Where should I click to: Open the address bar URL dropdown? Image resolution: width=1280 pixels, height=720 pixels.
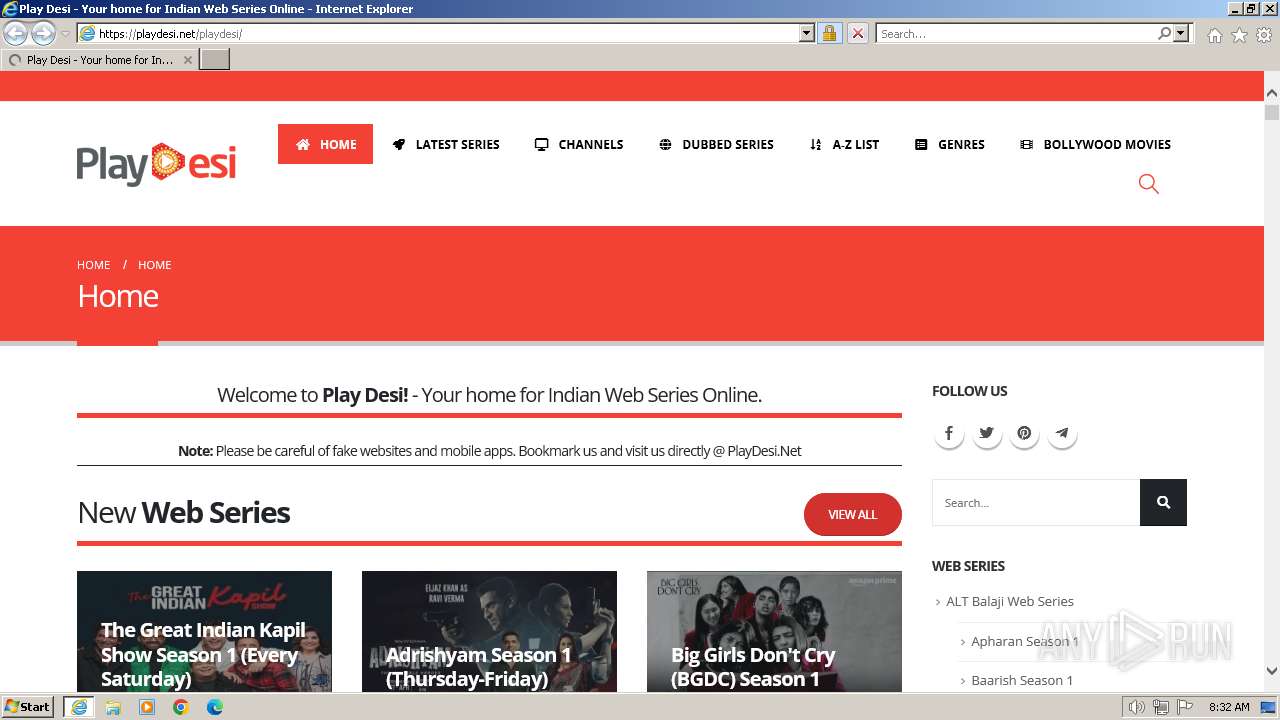pyautogui.click(x=807, y=33)
